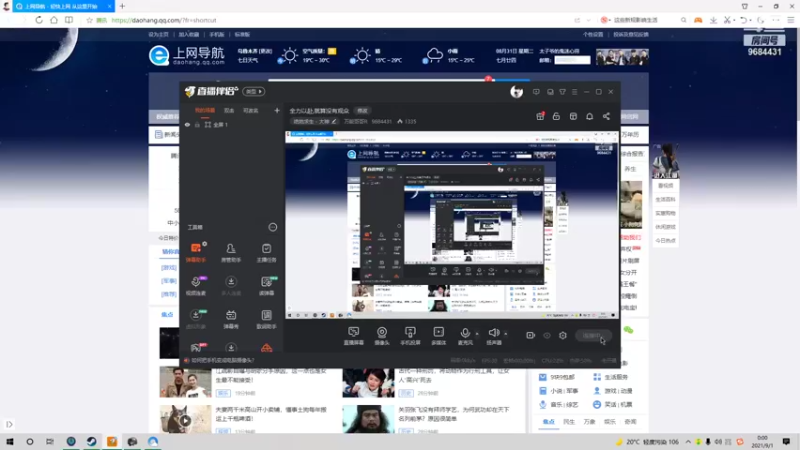Expand speaker options arrow
800x450 pixels.
[x=506, y=334]
